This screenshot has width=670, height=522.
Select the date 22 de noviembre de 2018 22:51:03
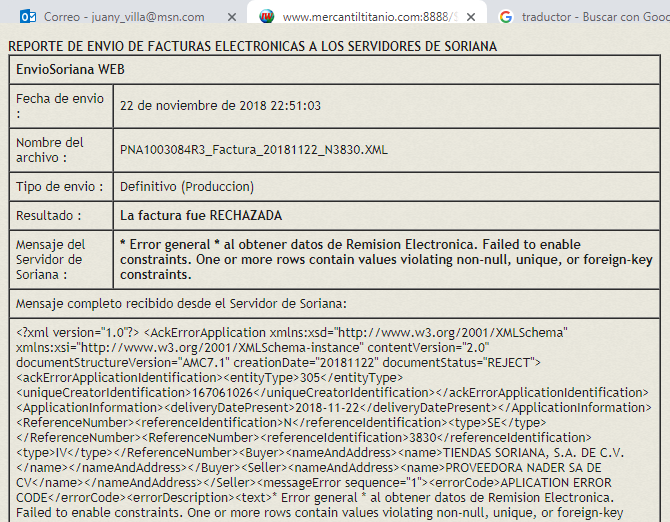pyautogui.click(x=220, y=106)
